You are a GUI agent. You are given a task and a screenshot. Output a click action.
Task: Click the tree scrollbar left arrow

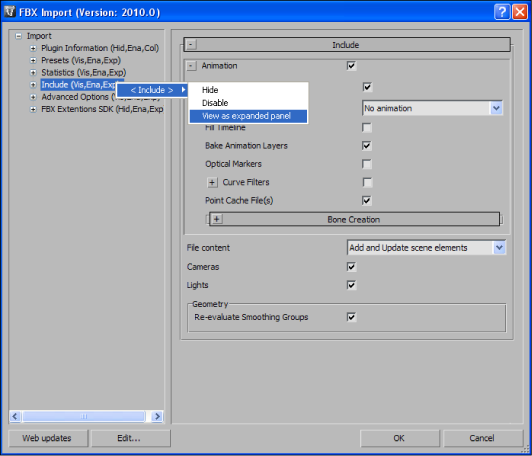coord(15,416)
